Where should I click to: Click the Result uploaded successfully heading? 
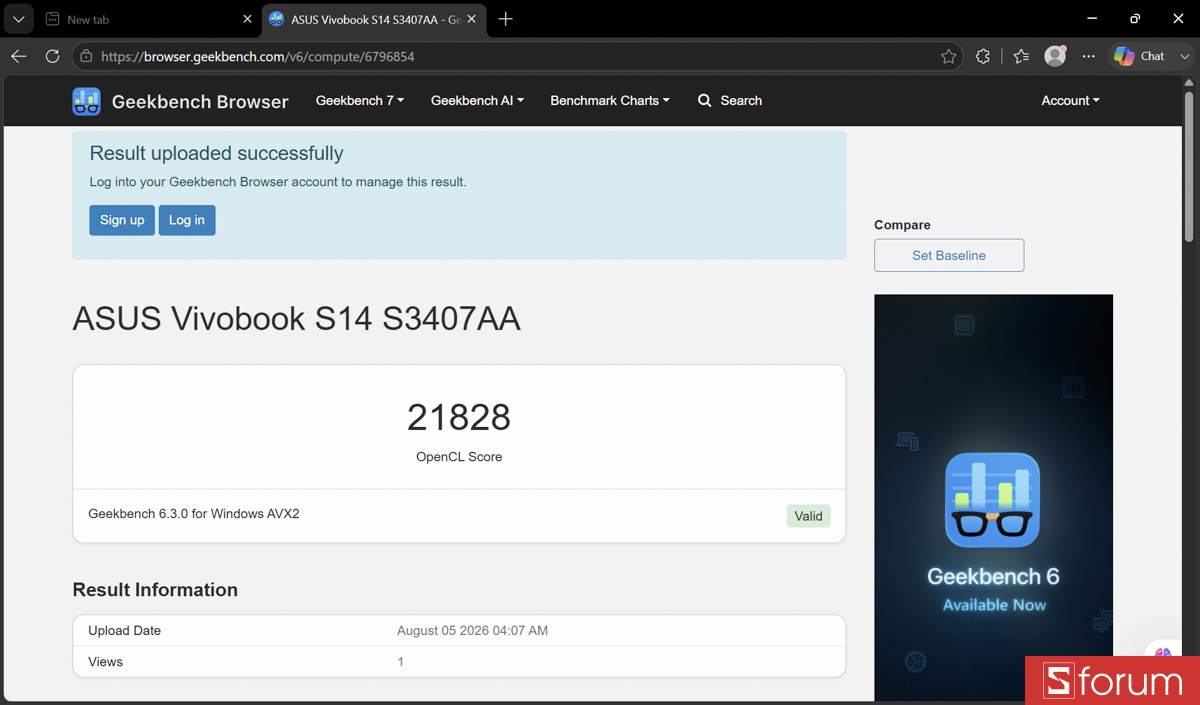point(216,153)
